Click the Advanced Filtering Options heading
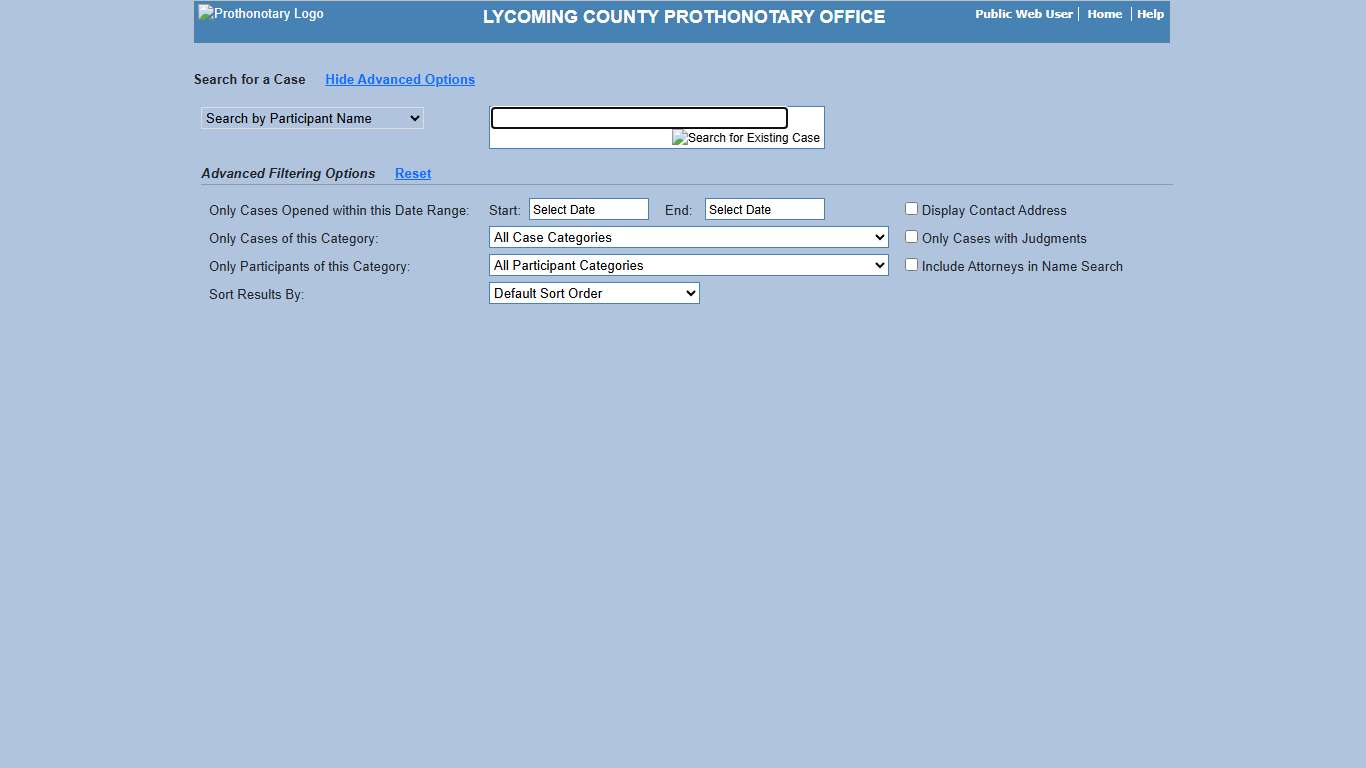The width and height of the screenshot is (1366, 768). point(288,174)
